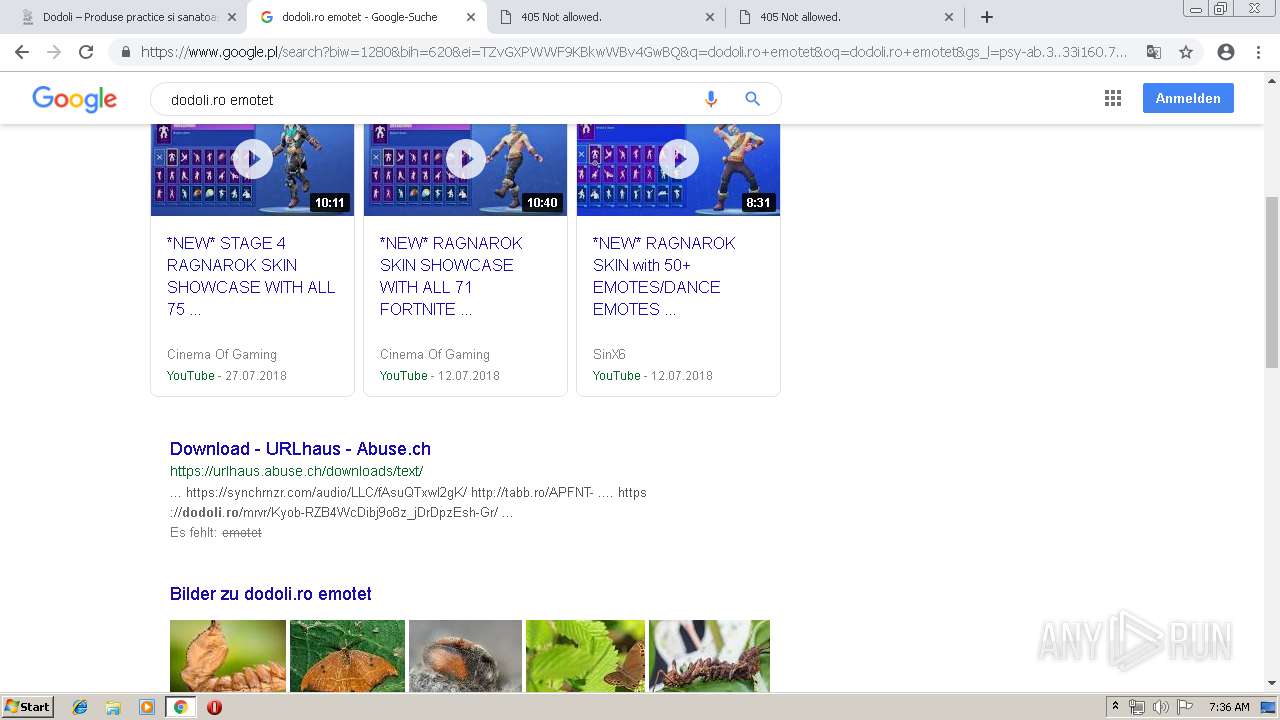Open a new browser tab

(987, 17)
